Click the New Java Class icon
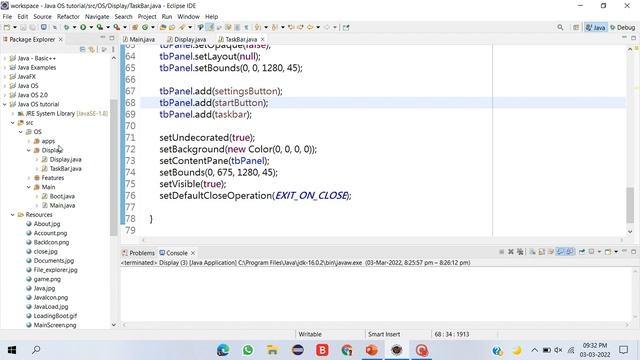Viewport: 640px width, 360px height. click(x=145, y=27)
